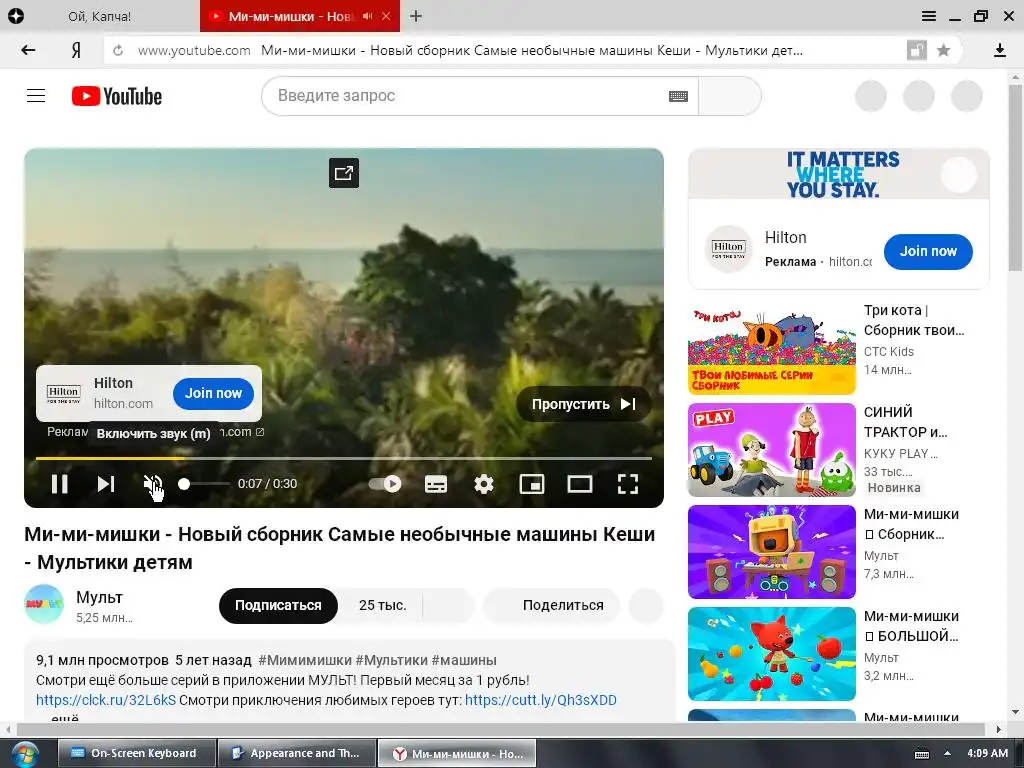
Task: Open the YouTube hamburger guide menu
Action: coord(36,96)
